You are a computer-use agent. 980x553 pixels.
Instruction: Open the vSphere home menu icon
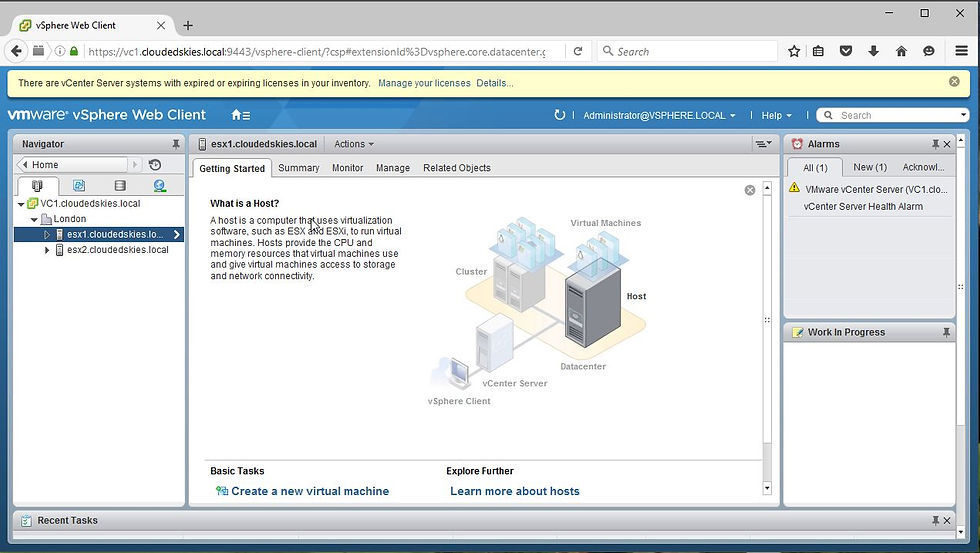click(x=241, y=115)
